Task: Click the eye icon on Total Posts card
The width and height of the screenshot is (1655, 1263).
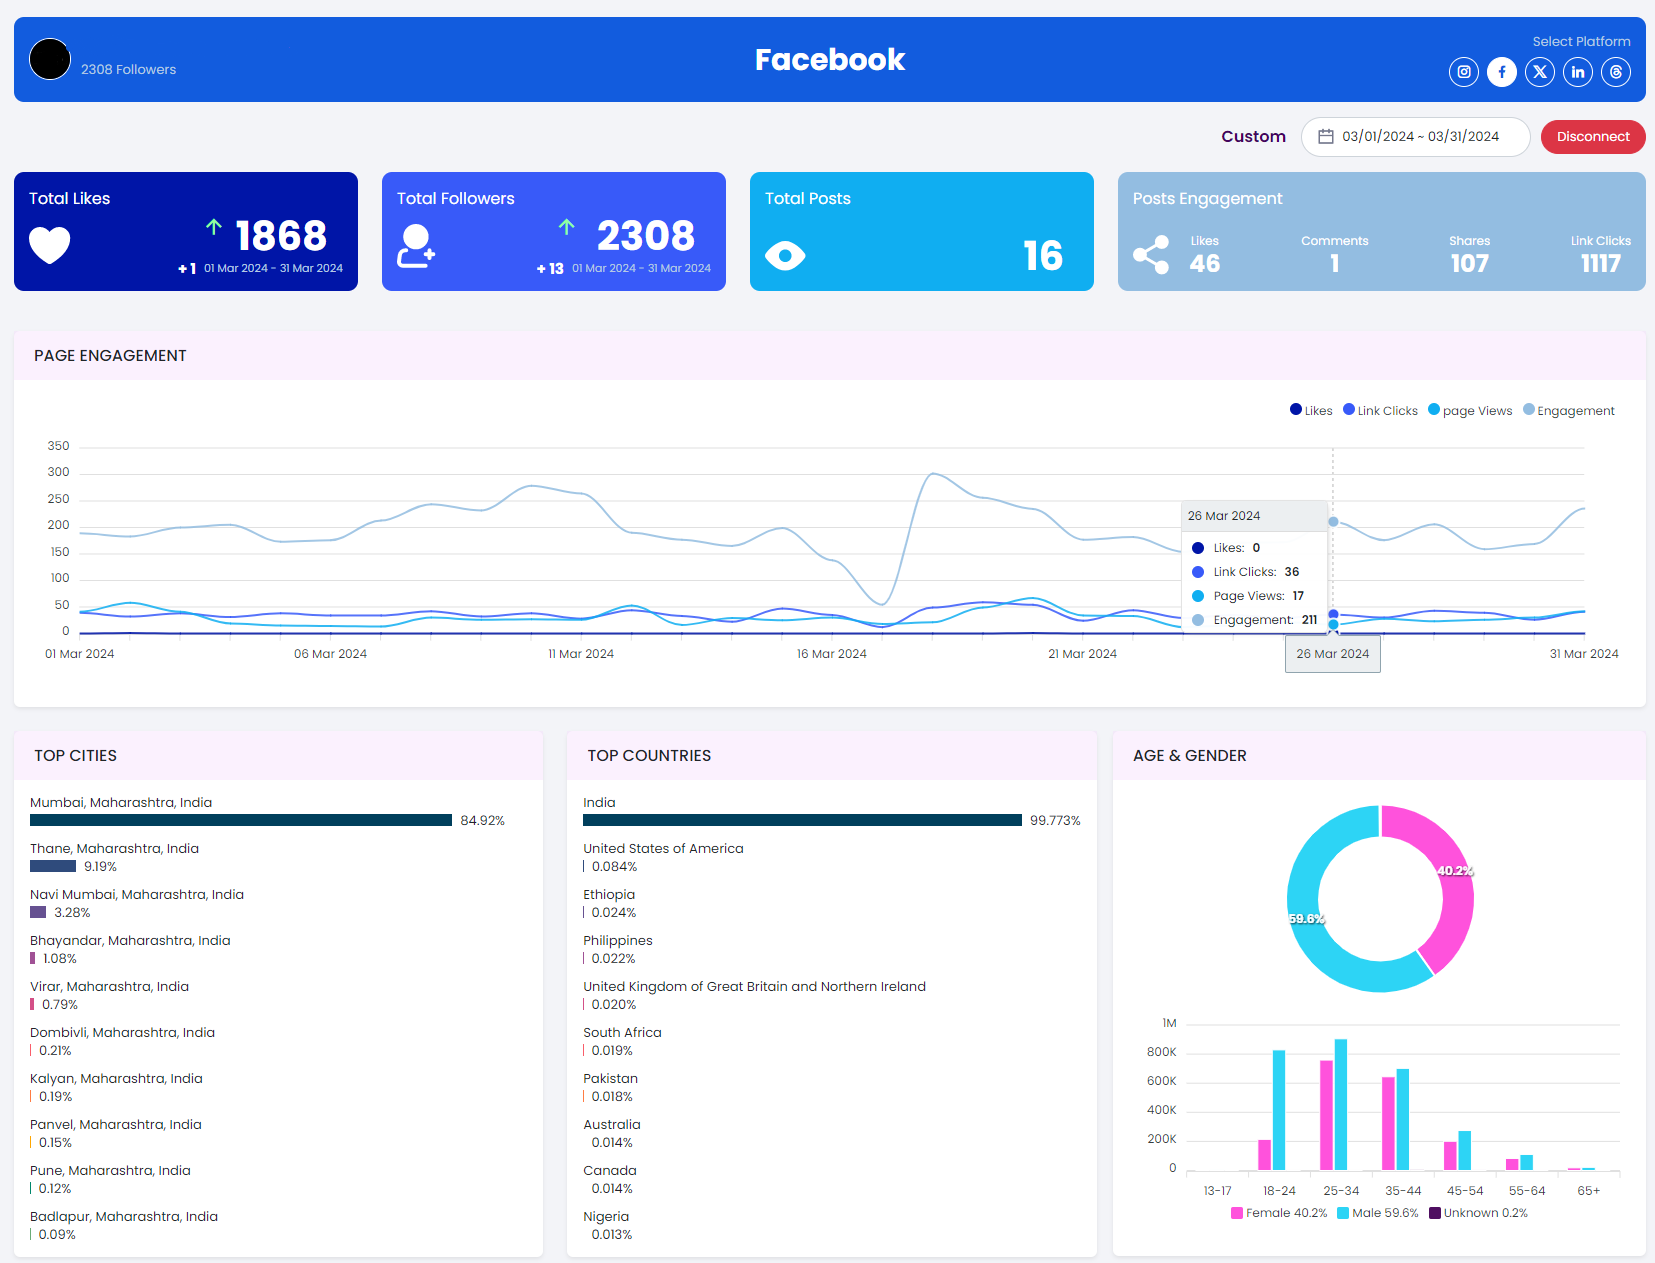Action: [x=786, y=256]
